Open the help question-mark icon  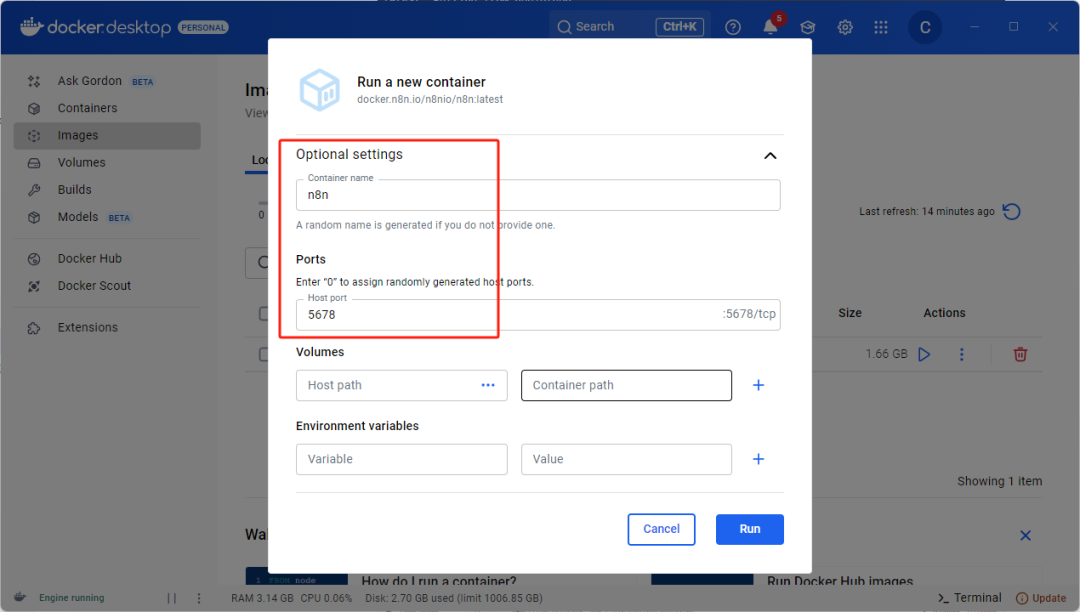(x=733, y=27)
